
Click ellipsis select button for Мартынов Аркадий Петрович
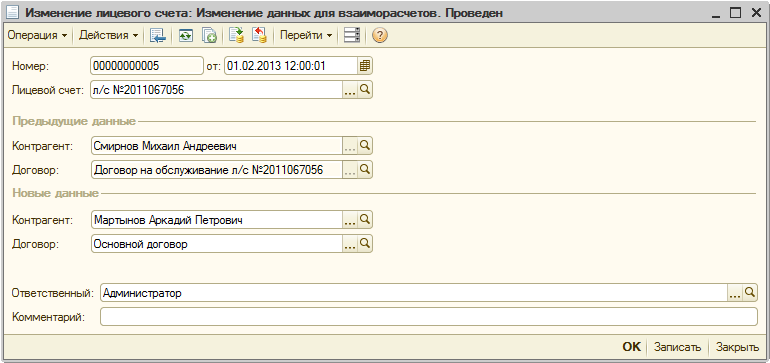(350, 220)
